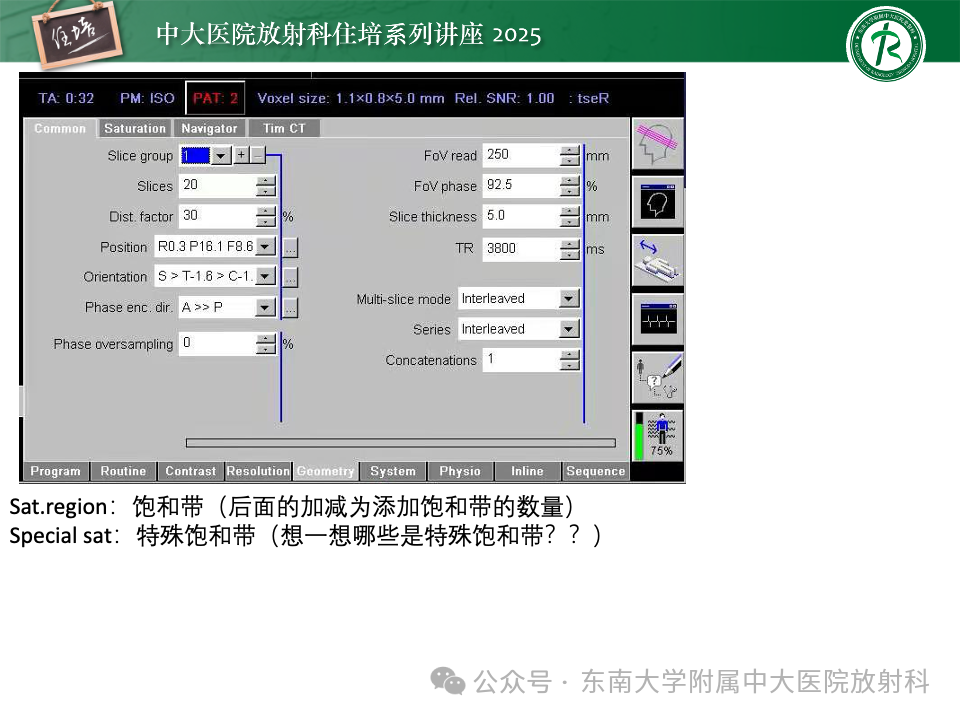Click the FoV phase field 92.5
The width and height of the screenshot is (960, 720).
point(521,186)
